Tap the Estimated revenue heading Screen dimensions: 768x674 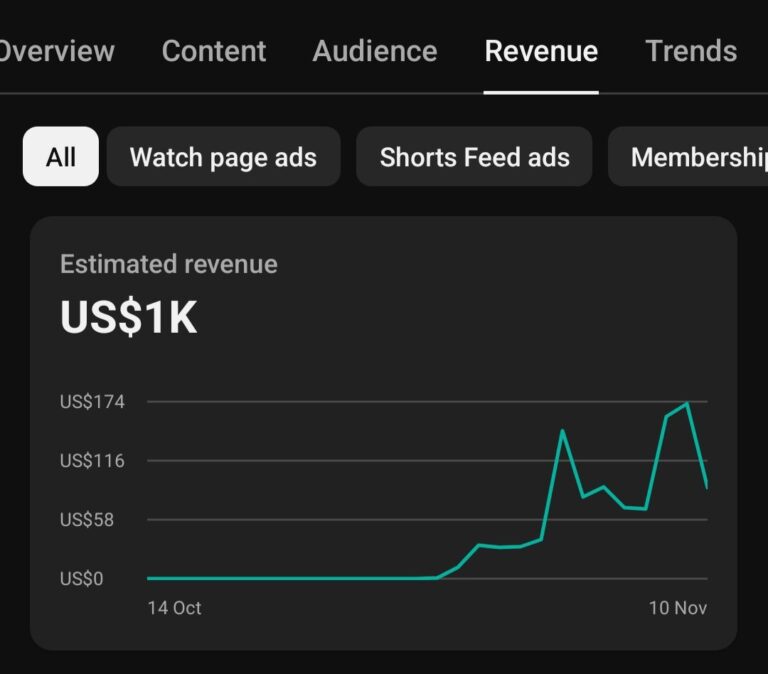(x=169, y=264)
